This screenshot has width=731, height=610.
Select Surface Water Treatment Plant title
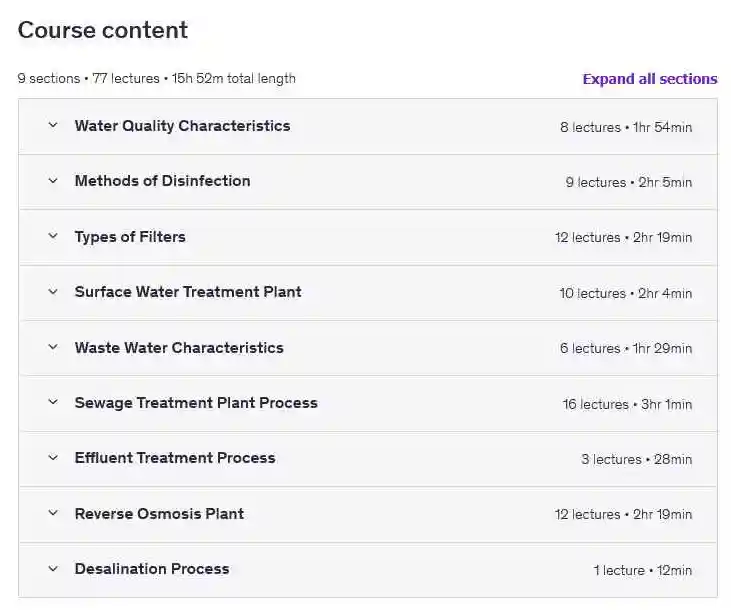pos(188,292)
